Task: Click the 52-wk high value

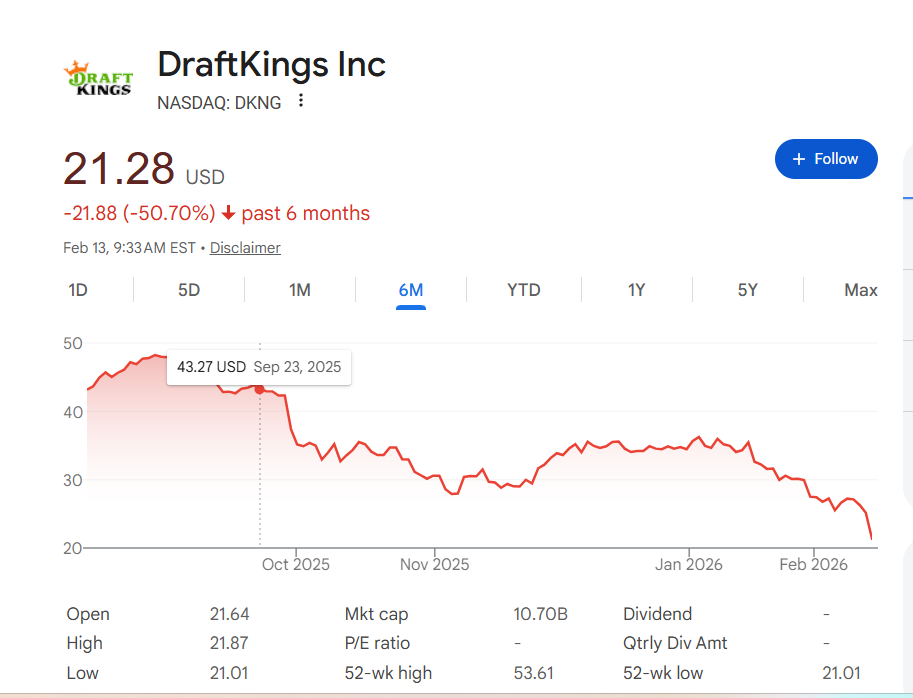Action: [533, 673]
